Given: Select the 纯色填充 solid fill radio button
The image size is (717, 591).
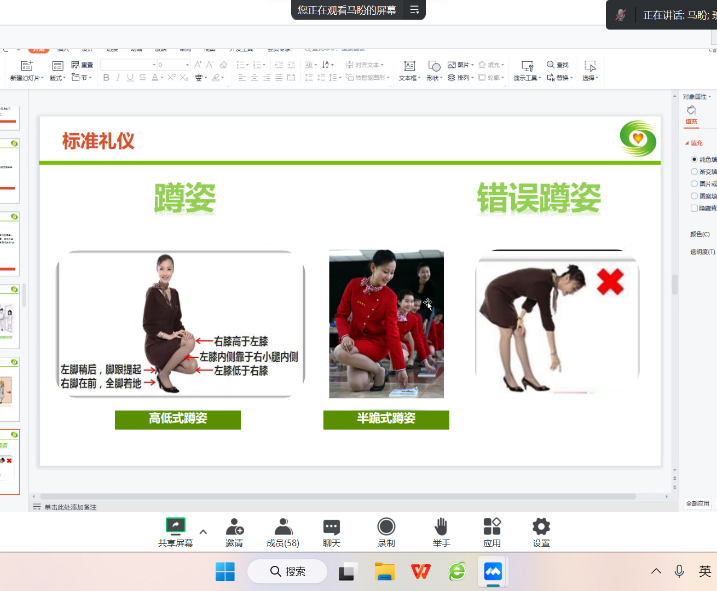Looking at the screenshot, I should 695,159.
